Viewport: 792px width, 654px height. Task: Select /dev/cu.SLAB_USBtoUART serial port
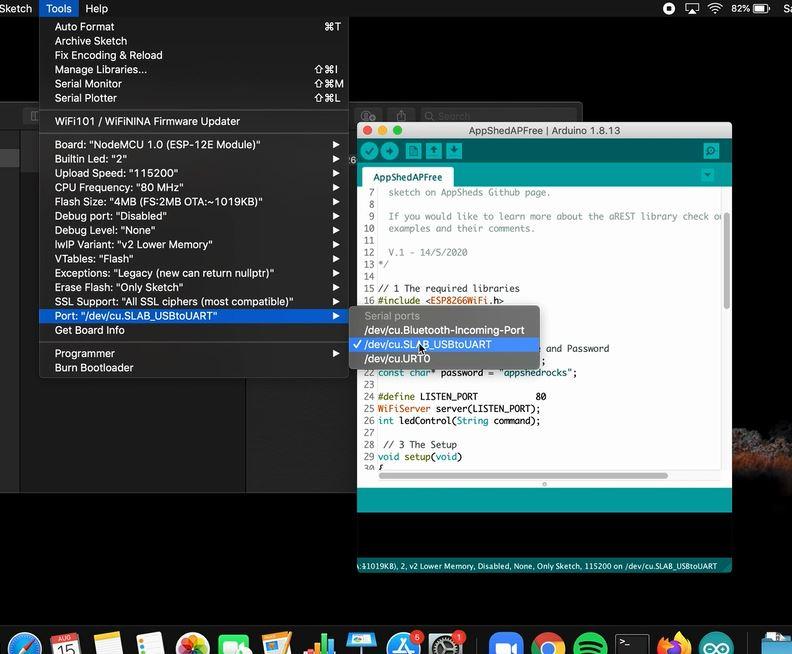pyautogui.click(x=444, y=344)
